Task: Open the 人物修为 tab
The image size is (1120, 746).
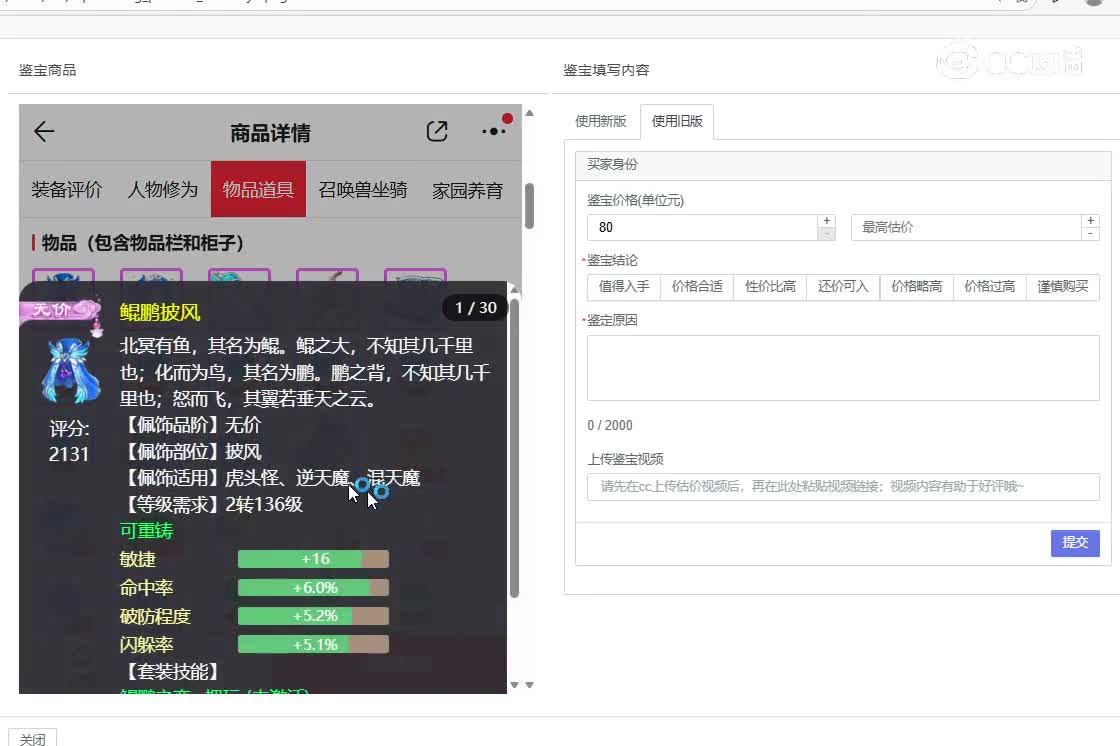Action: coord(162,189)
